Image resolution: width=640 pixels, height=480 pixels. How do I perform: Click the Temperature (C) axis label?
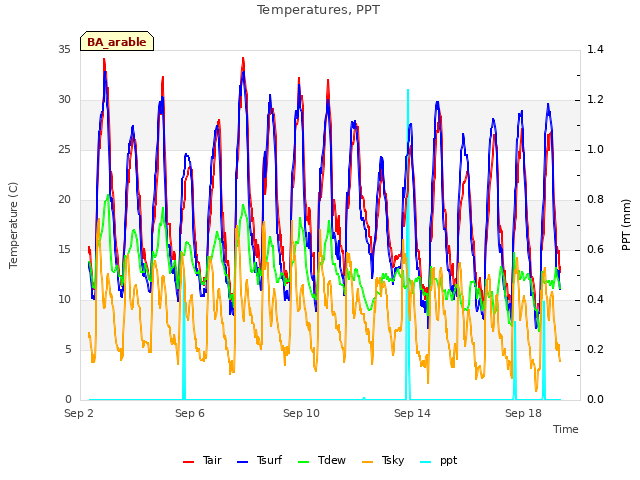coord(13,225)
